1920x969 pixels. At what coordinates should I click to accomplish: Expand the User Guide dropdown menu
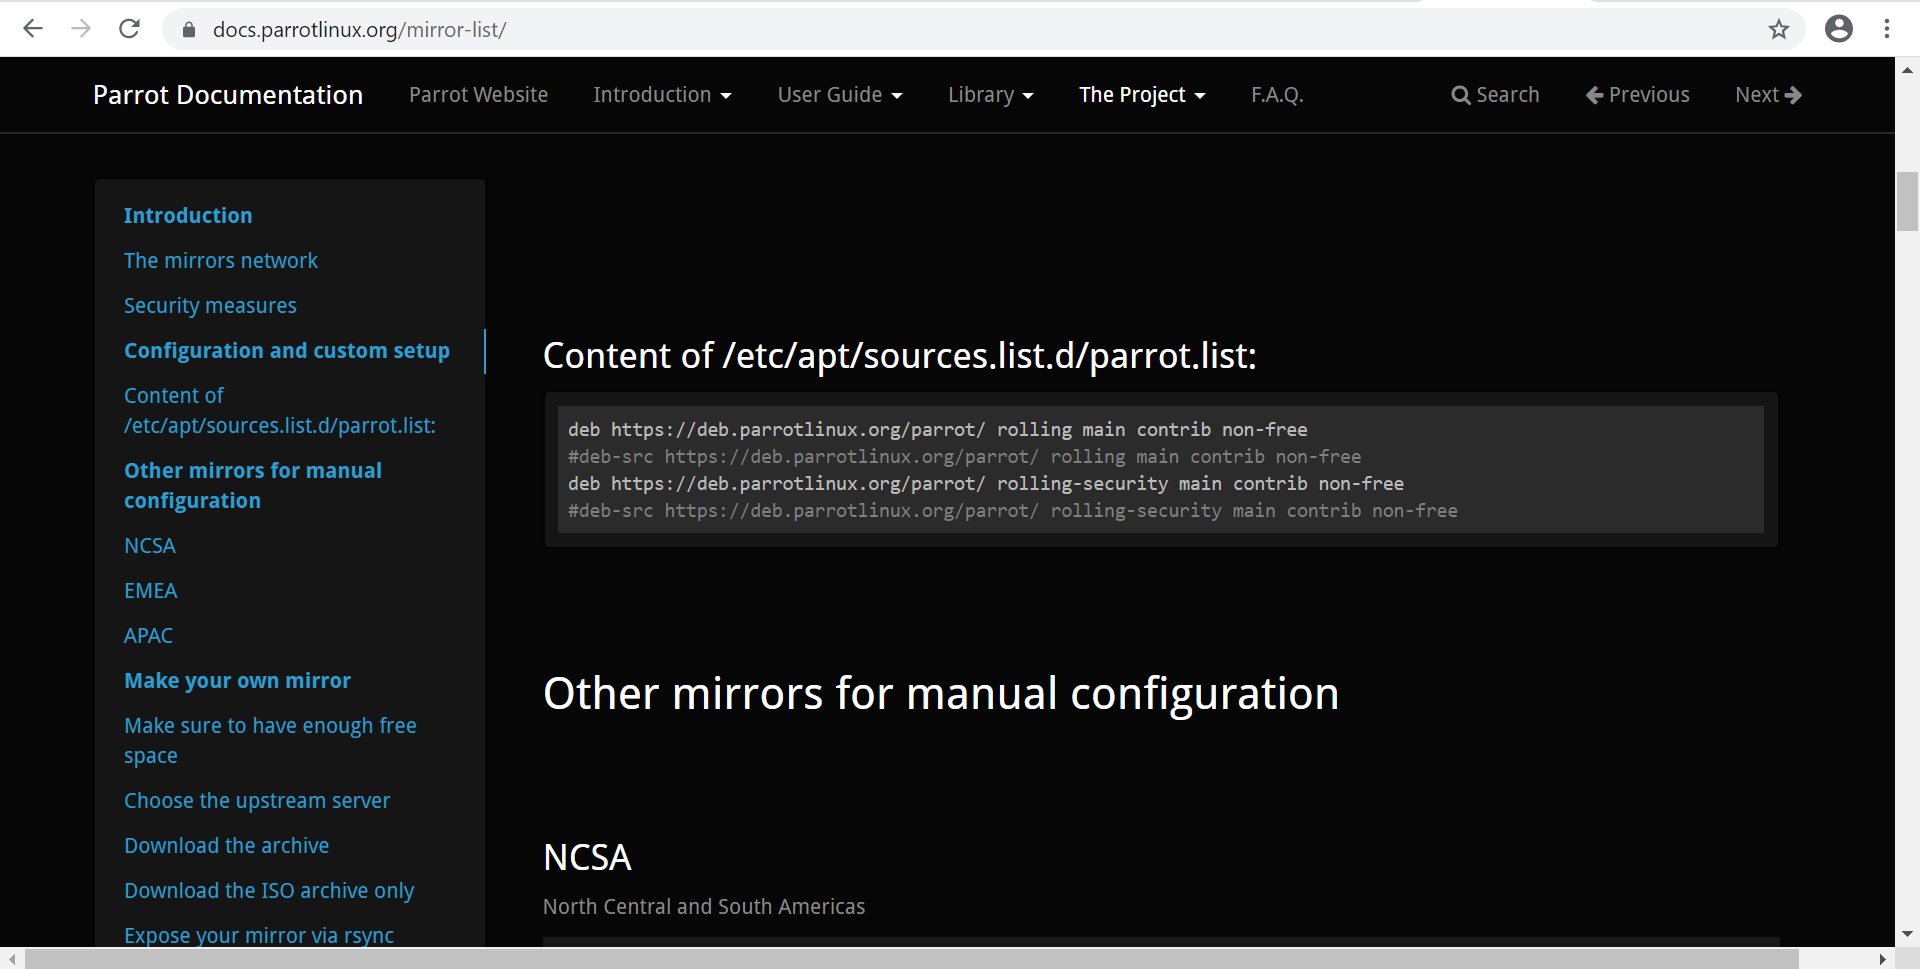point(840,95)
